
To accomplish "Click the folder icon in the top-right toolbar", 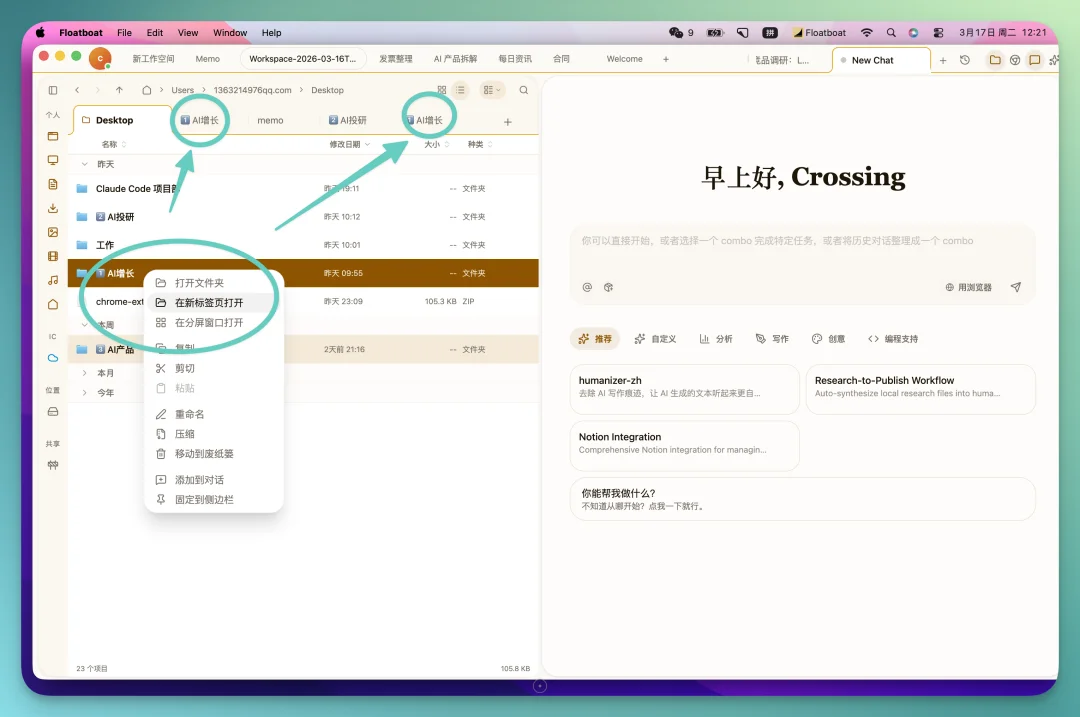I will click(994, 60).
